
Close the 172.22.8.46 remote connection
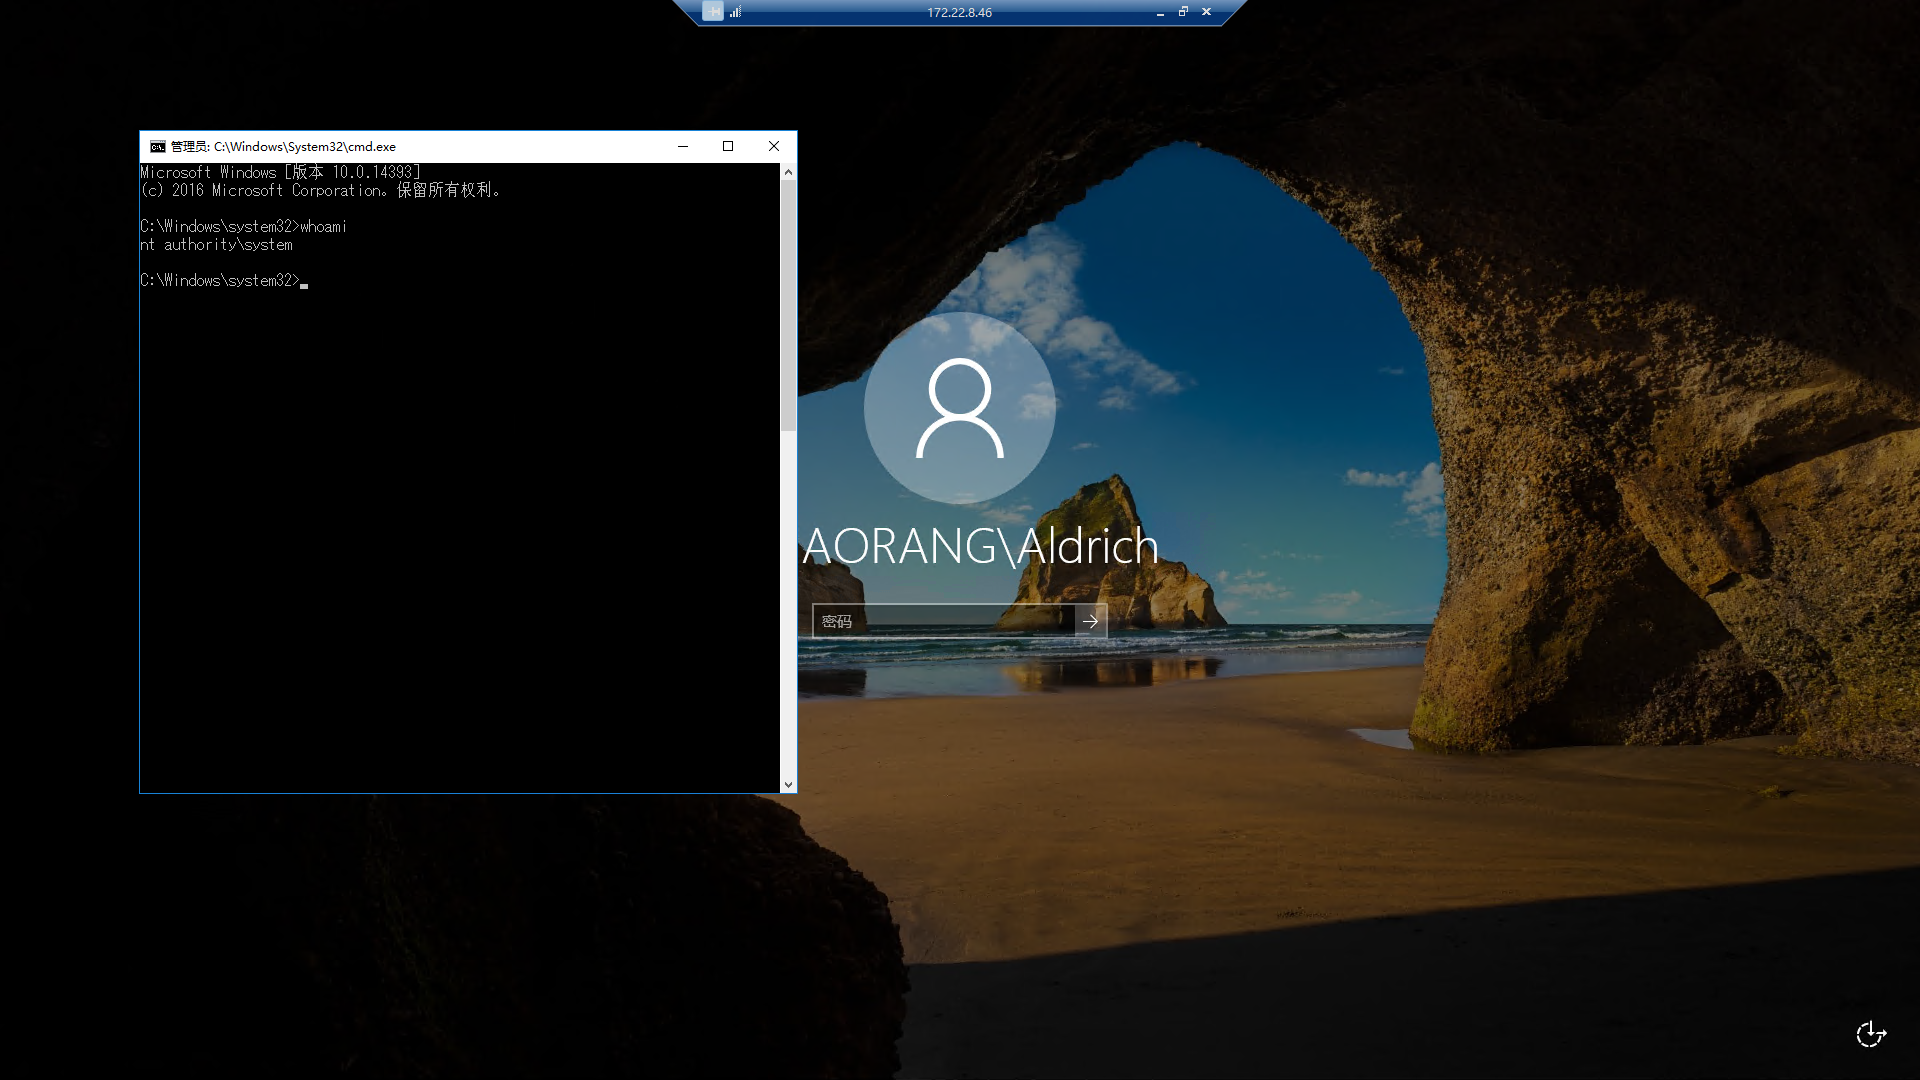tap(1206, 12)
